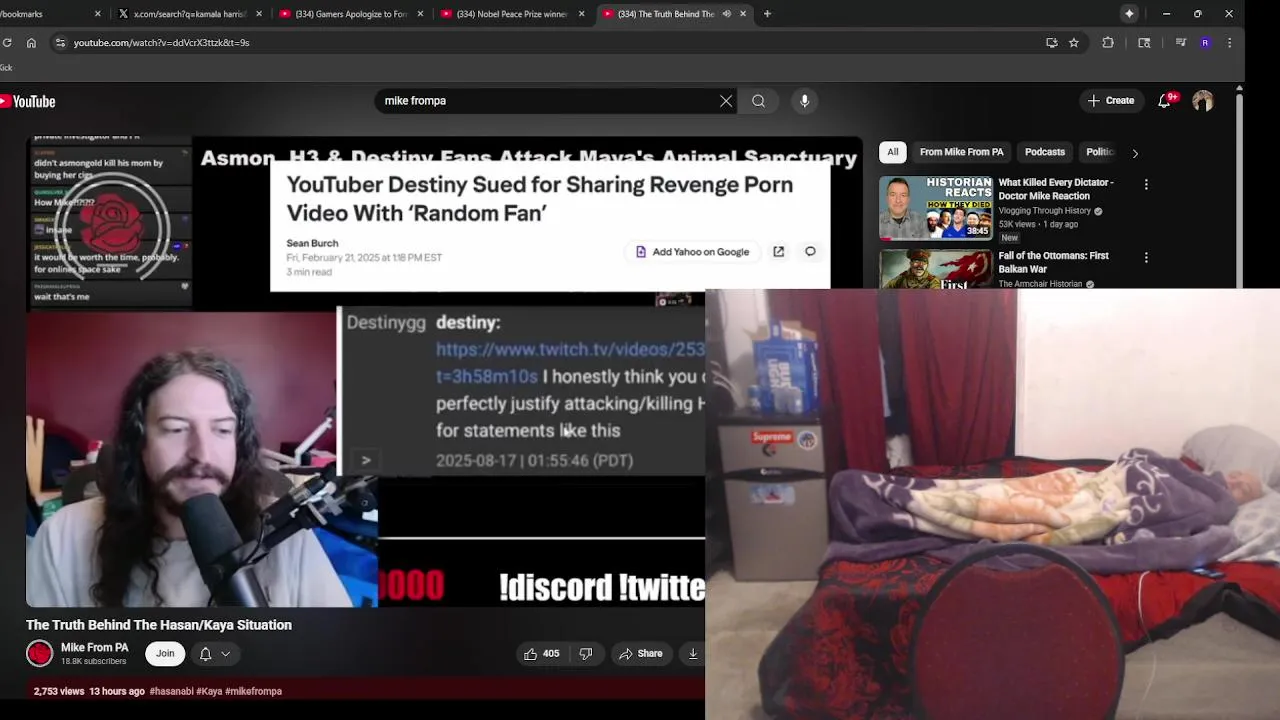Click the Join button
Viewport: 1280px width, 720px height.
[165, 654]
